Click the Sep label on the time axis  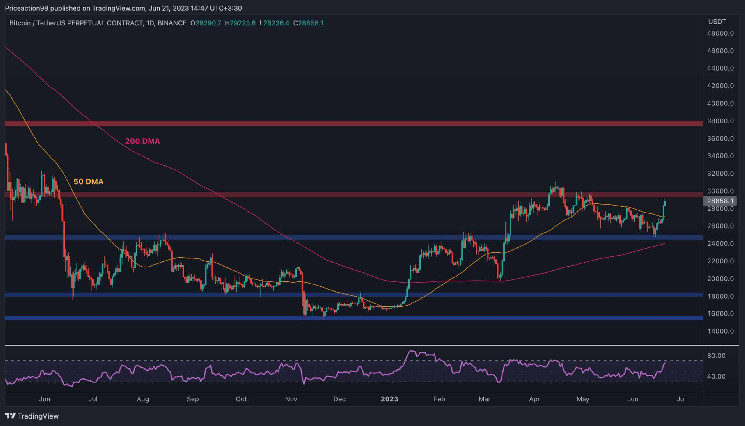pyautogui.click(x=192, y=399)
